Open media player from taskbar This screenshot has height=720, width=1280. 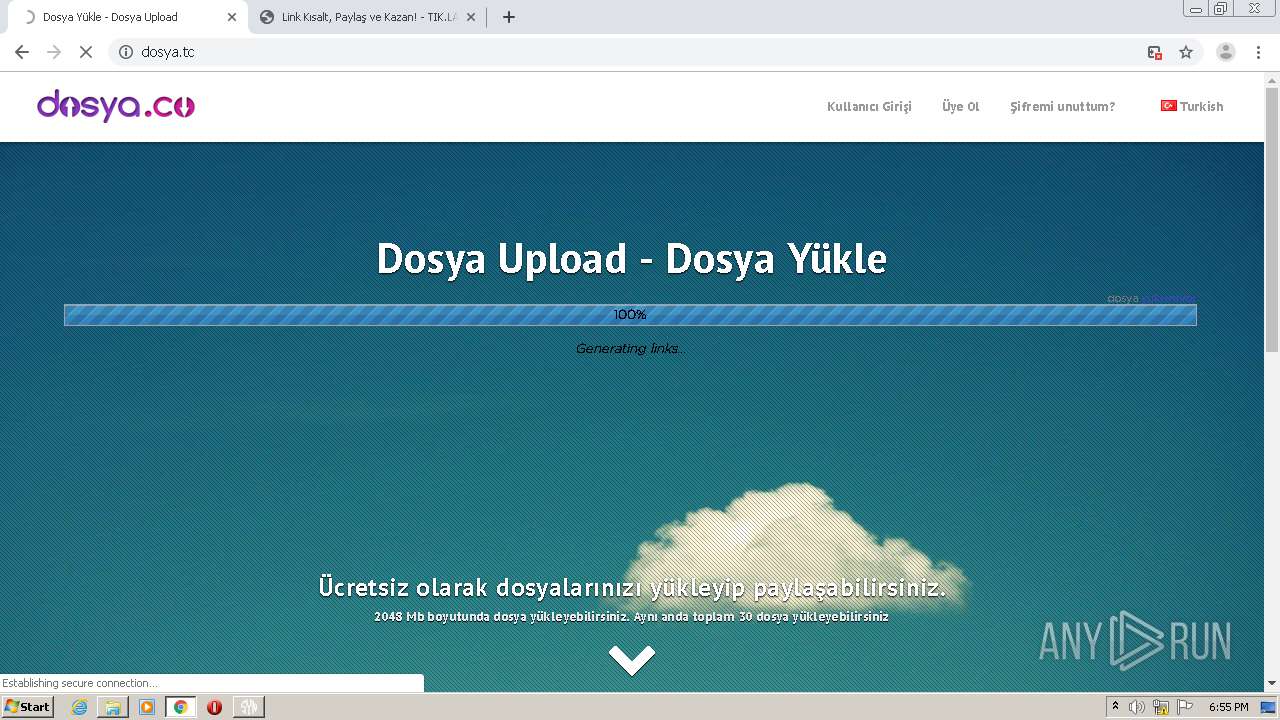147,707
